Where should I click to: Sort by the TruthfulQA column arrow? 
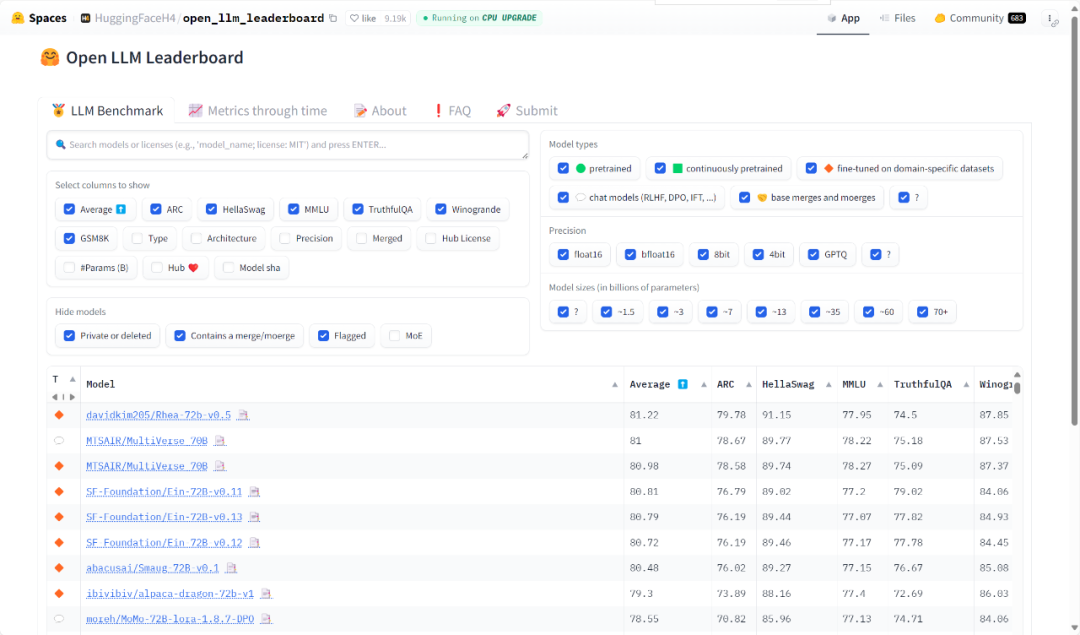[x=966, y=384]
